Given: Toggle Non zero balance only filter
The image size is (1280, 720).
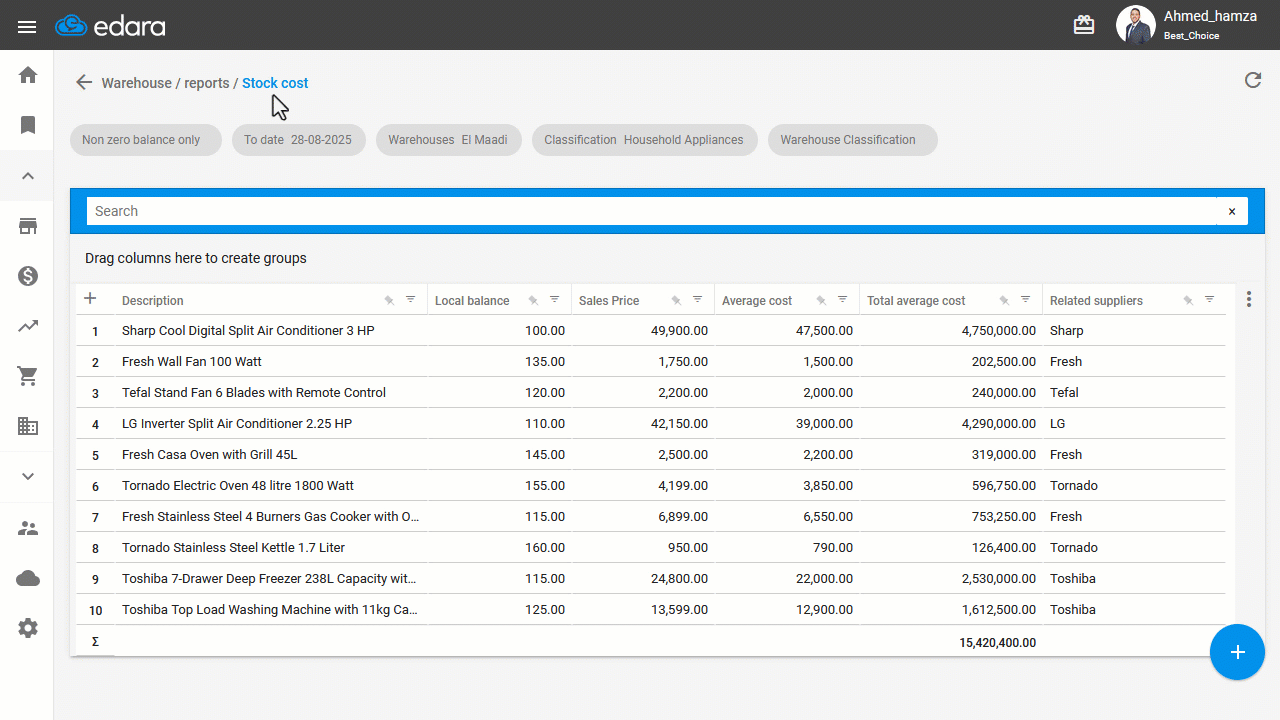Looking at the screenshot, I should [146, 140].
